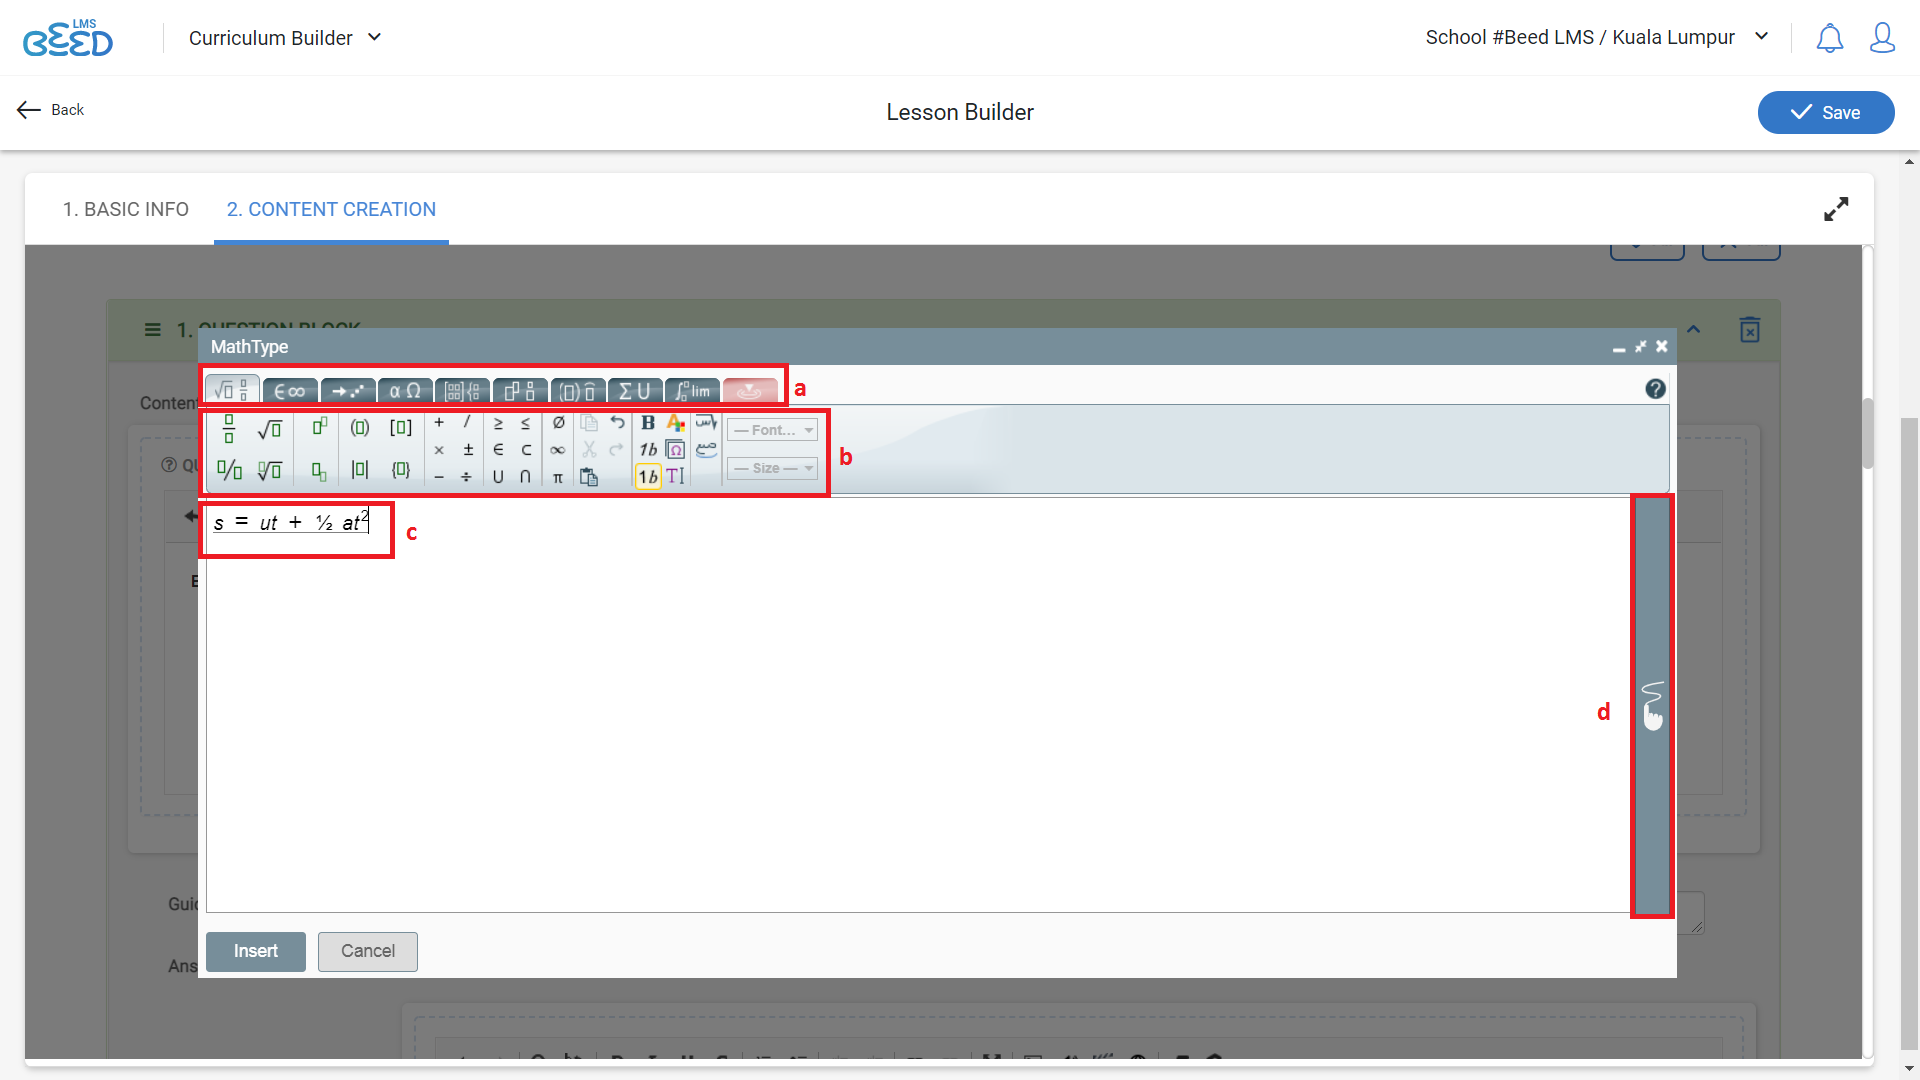Insert a subscript template
Image resolution: width=1920 pixels, height=1080 pixels.
319,471
